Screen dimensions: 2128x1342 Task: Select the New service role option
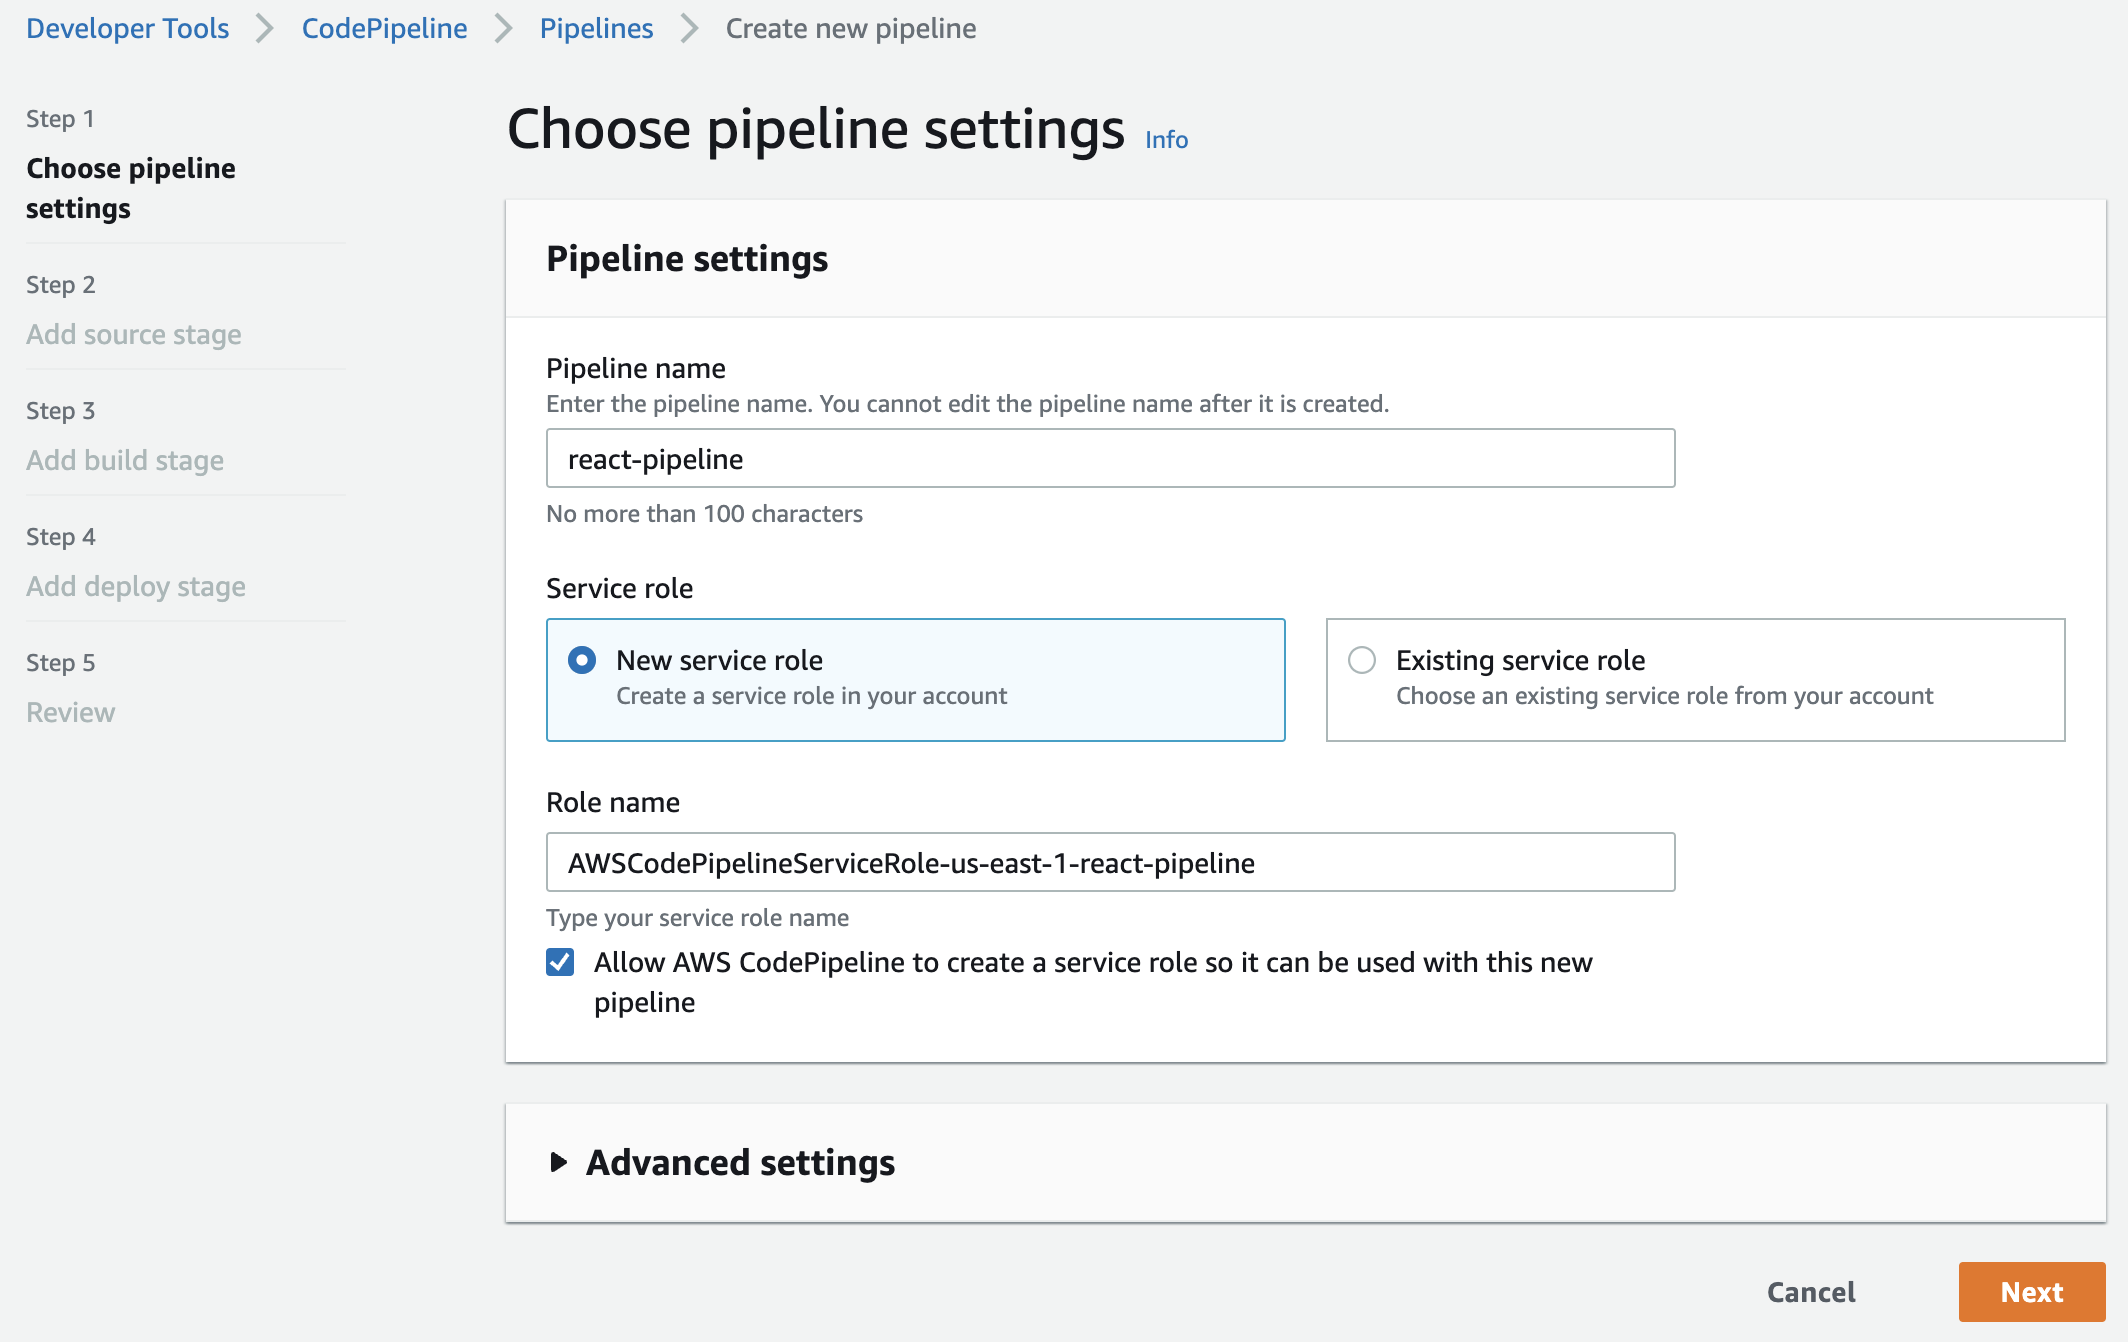pos(581,660)
